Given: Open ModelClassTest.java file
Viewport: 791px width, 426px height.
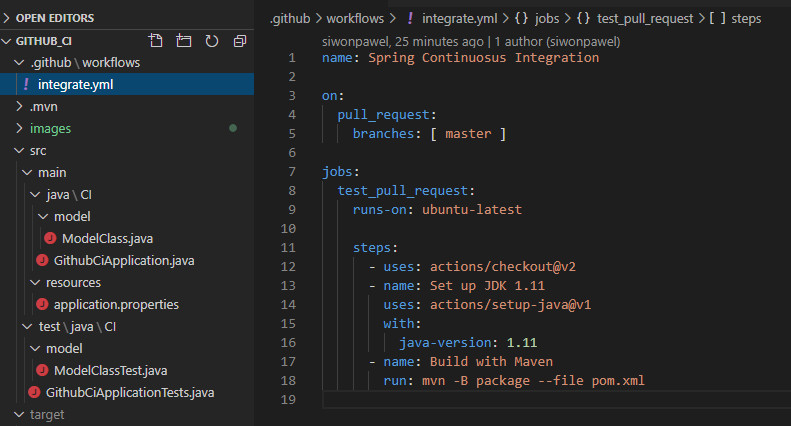Looking at the screenshot, I should [x=110, y=370].
